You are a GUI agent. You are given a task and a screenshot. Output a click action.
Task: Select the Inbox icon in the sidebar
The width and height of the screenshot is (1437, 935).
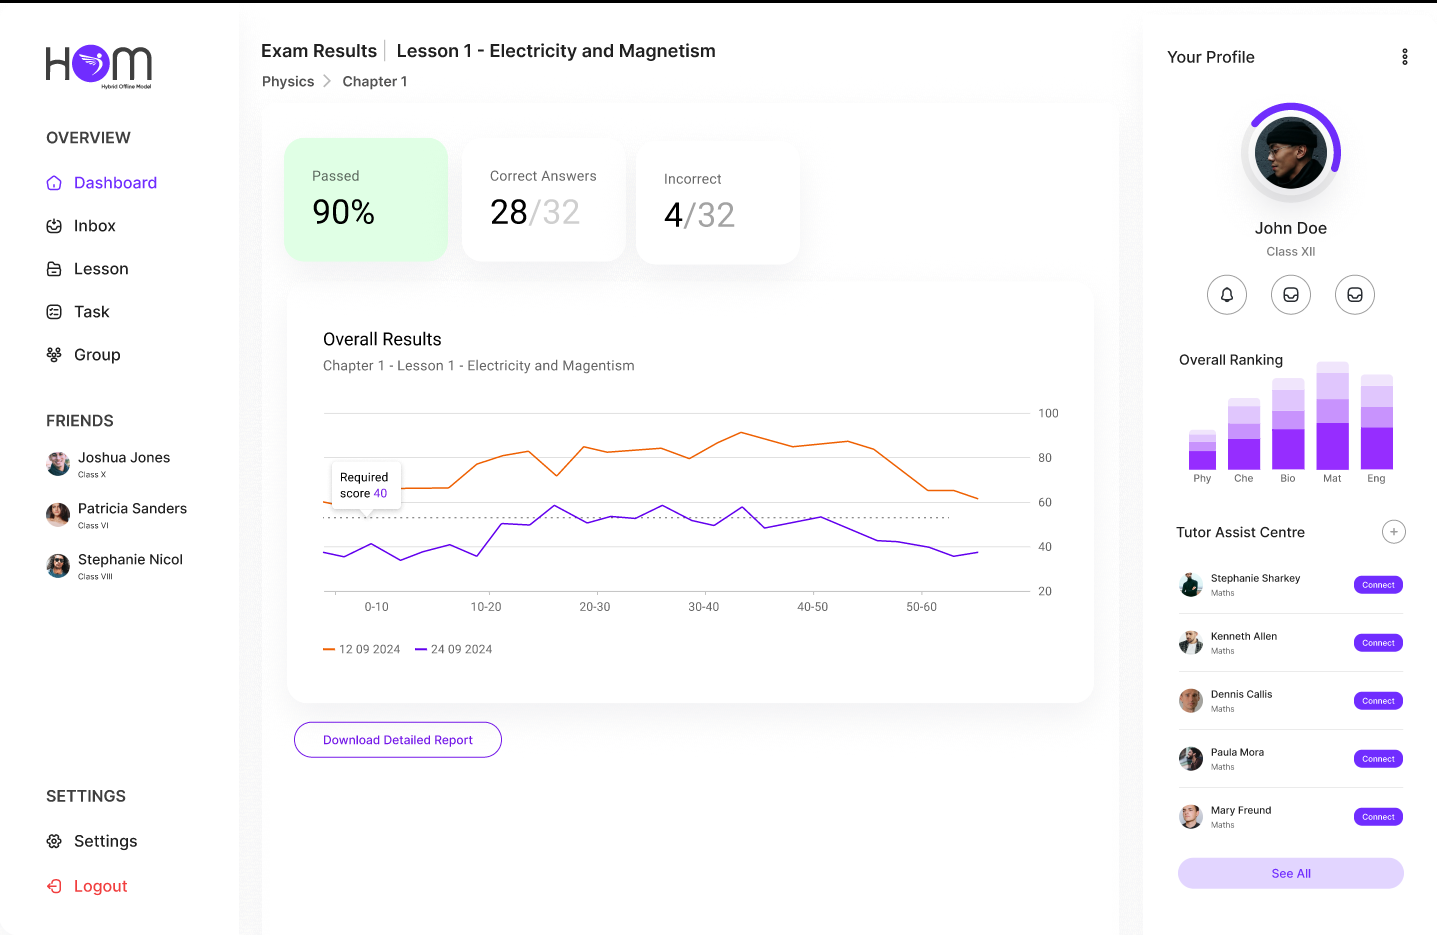(x=54, y=225)
